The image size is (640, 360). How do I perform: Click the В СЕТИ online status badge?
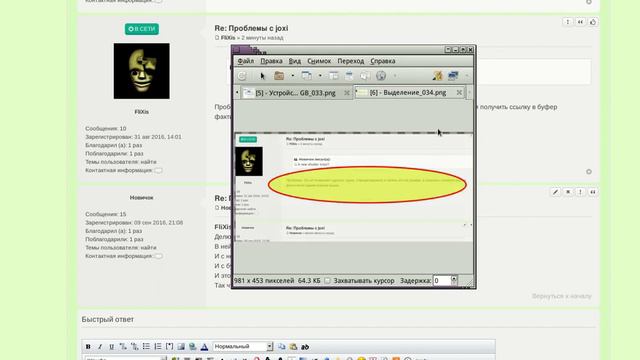pyautogui.click(x=142, y=29)
